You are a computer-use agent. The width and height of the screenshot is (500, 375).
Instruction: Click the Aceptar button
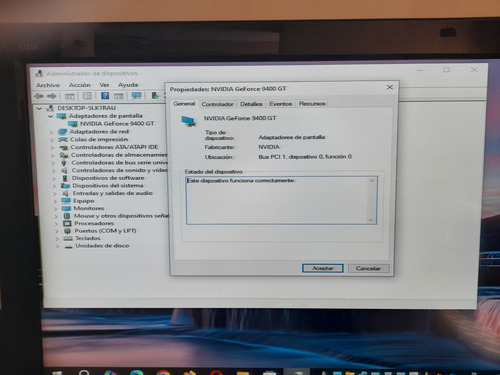point(323,268)
